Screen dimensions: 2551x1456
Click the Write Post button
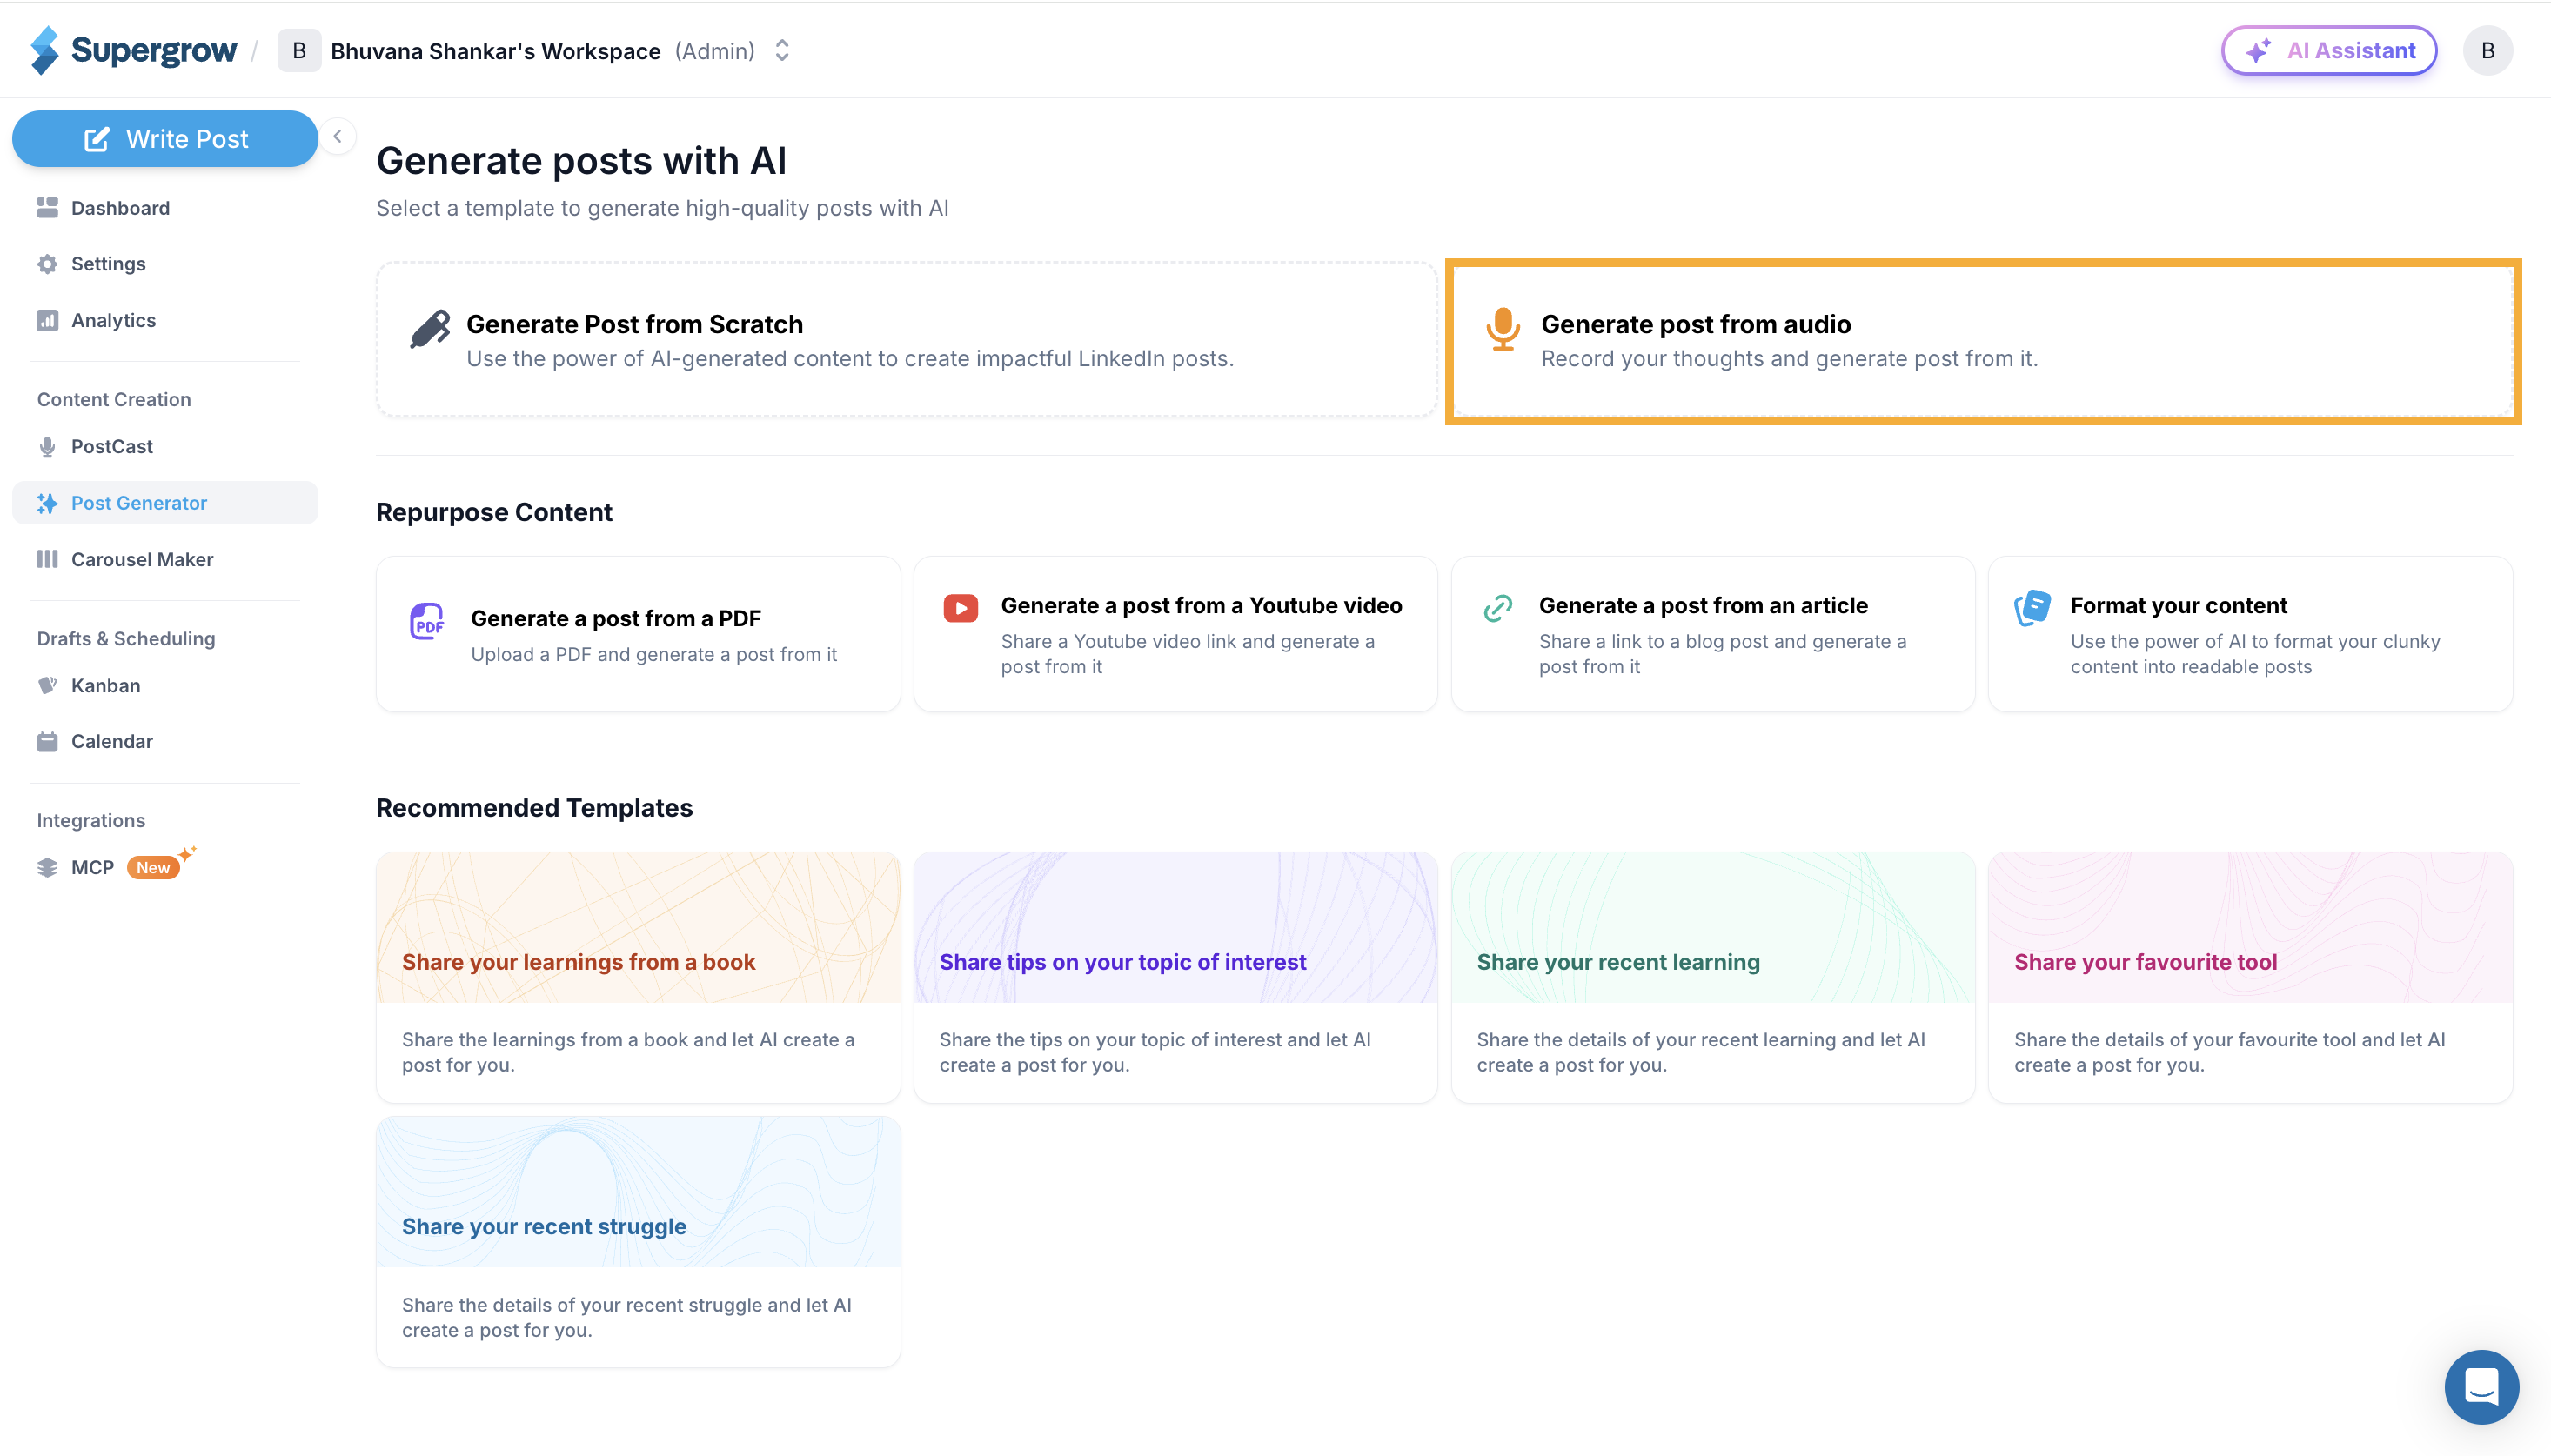click(x=165, y=139)
